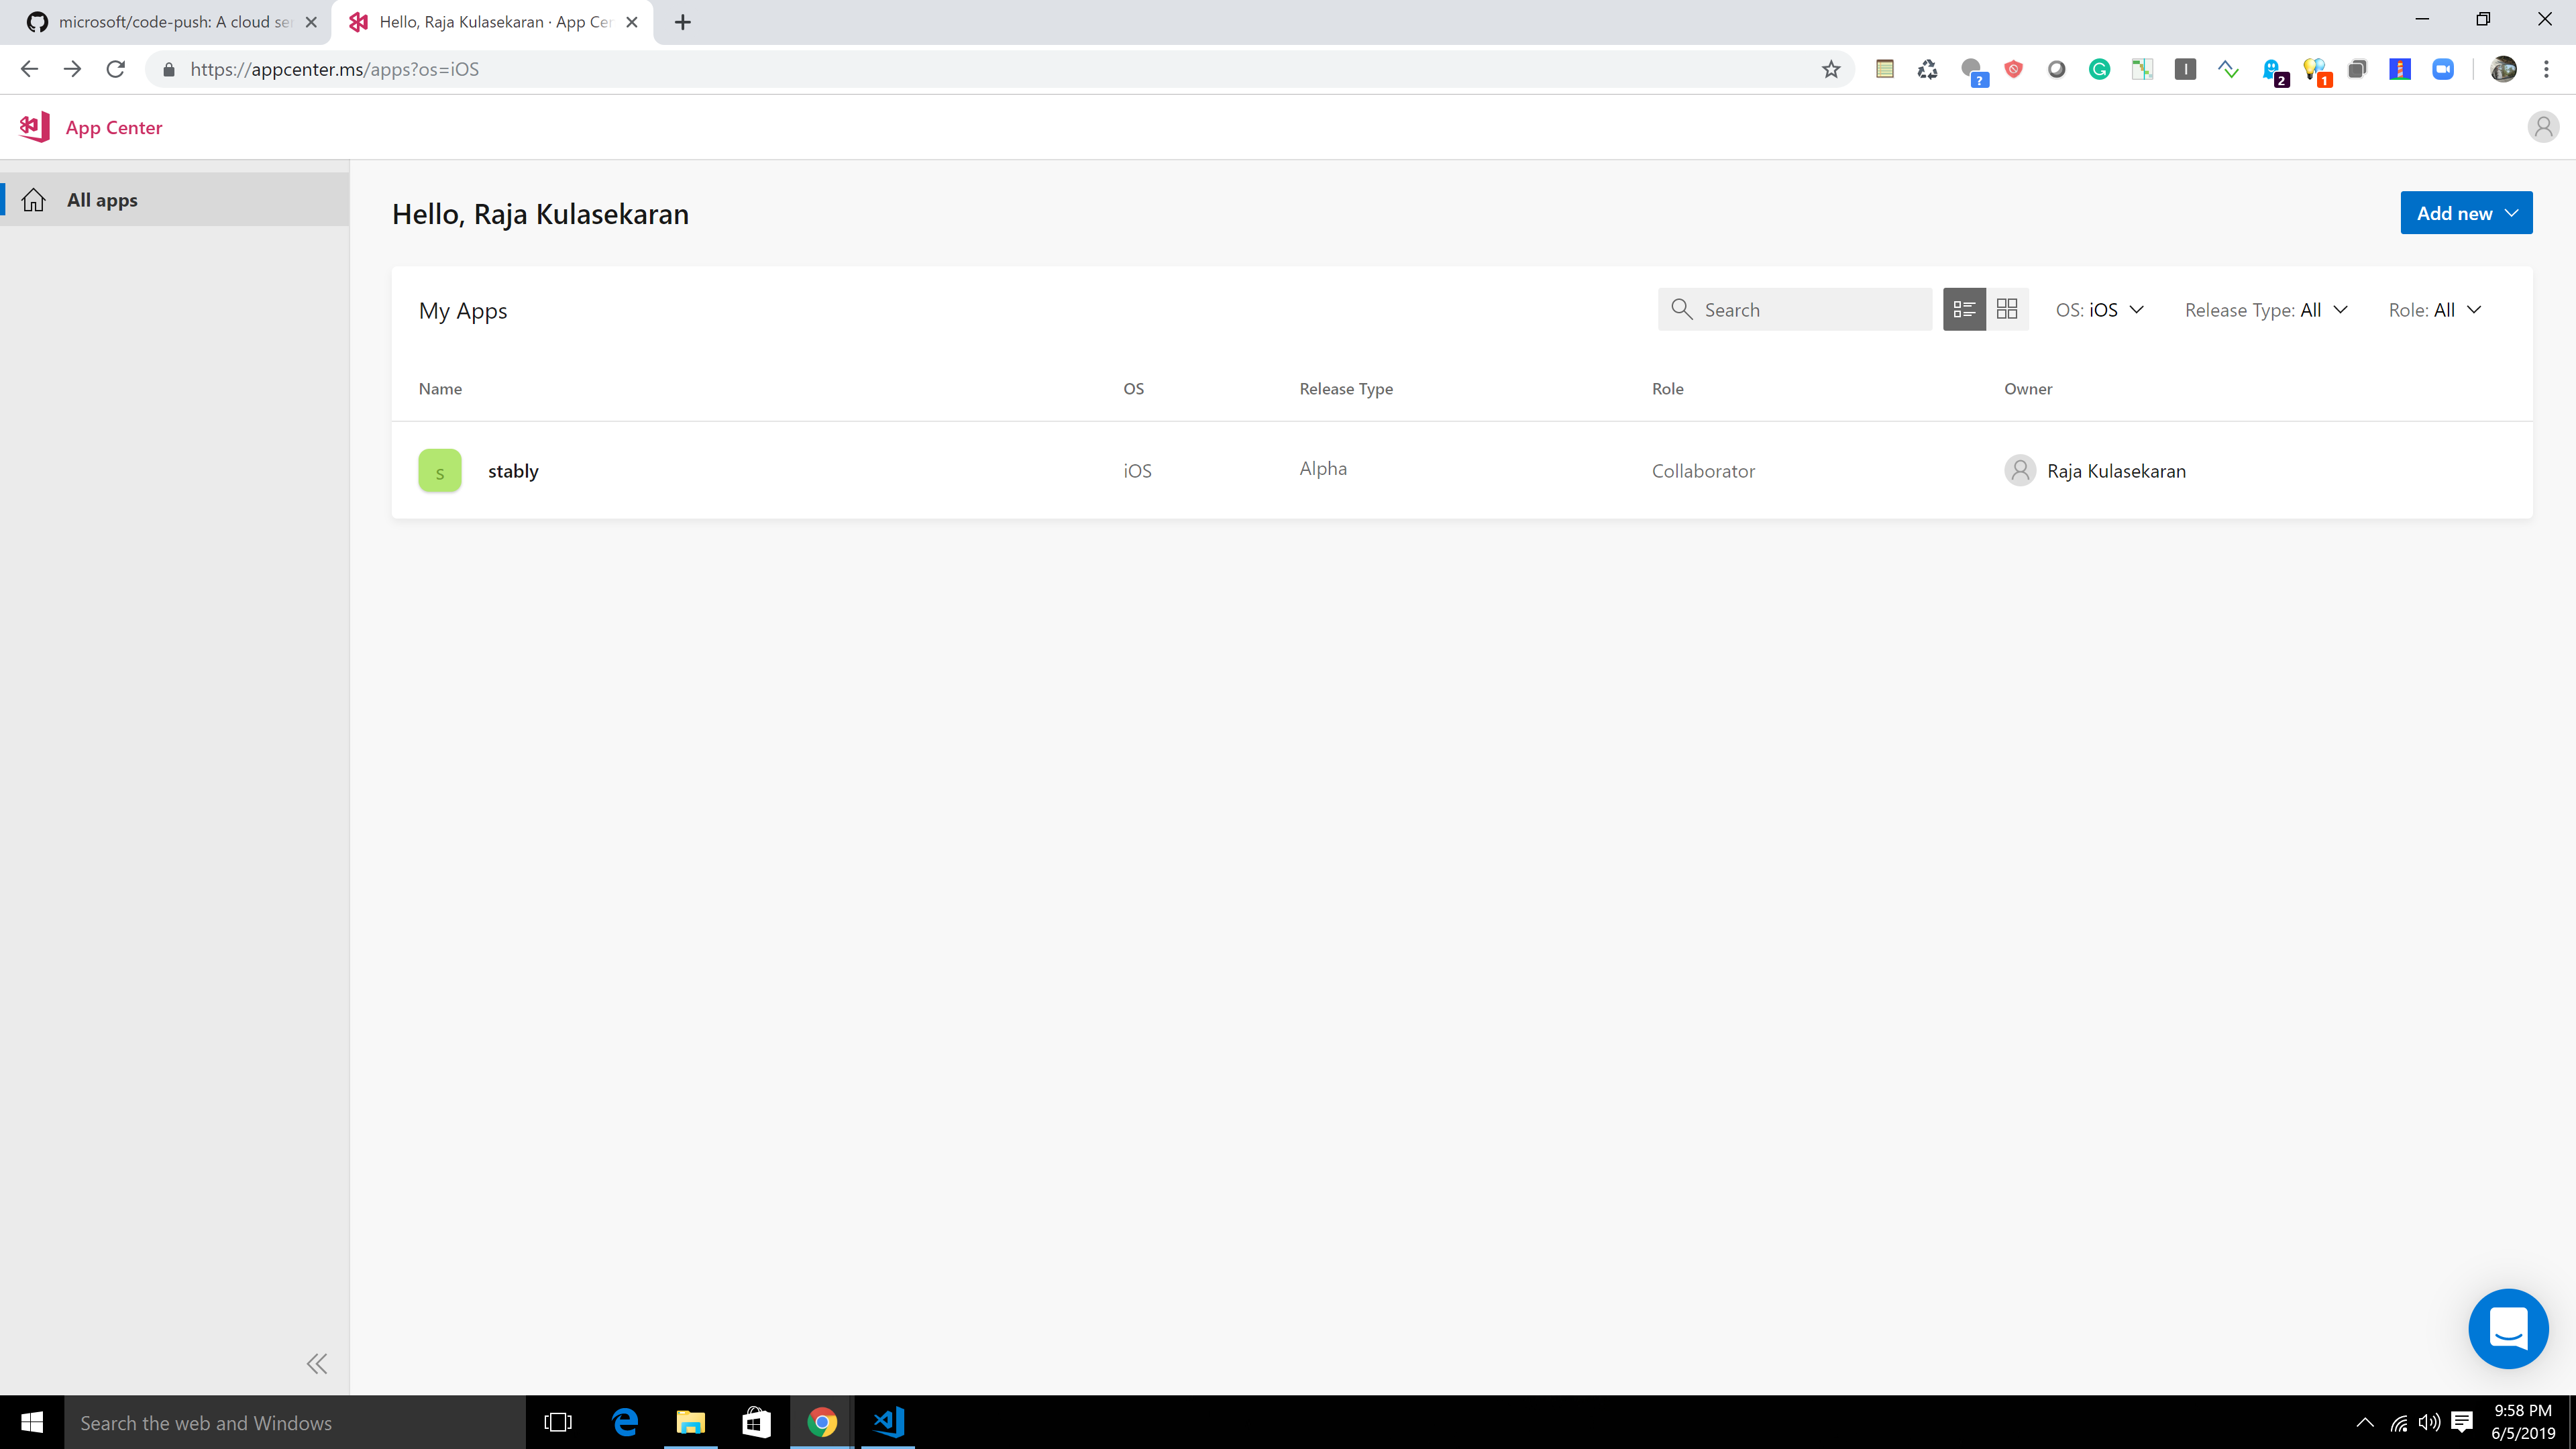Image resolution: width=2576 pixels, height=1449 pixels.
Task: Switch to list view layout
Action: point(1964,310)
